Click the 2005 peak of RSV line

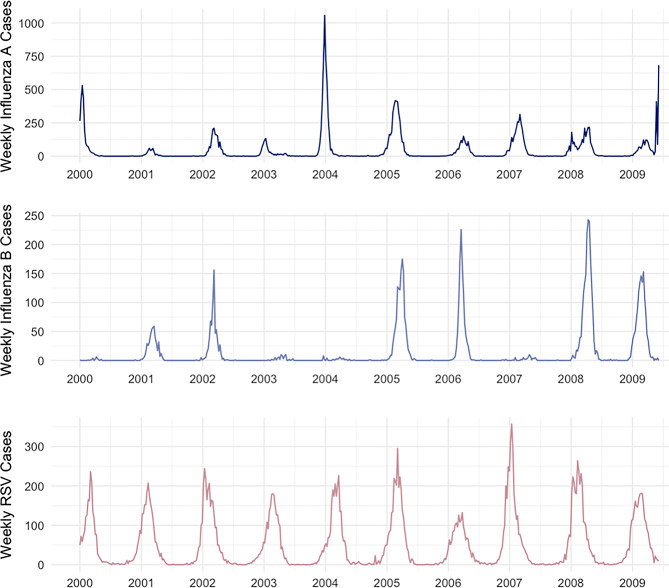point(397,449)
